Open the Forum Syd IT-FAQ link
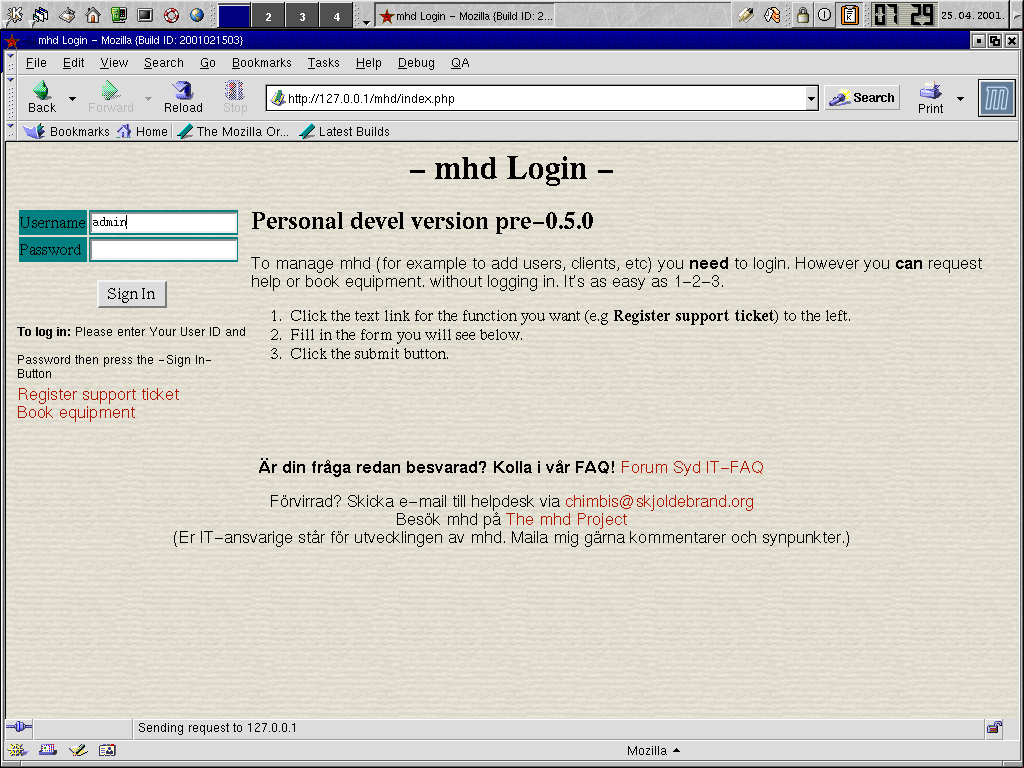The width and height of the screenshot is (1024, 768). 691,467
